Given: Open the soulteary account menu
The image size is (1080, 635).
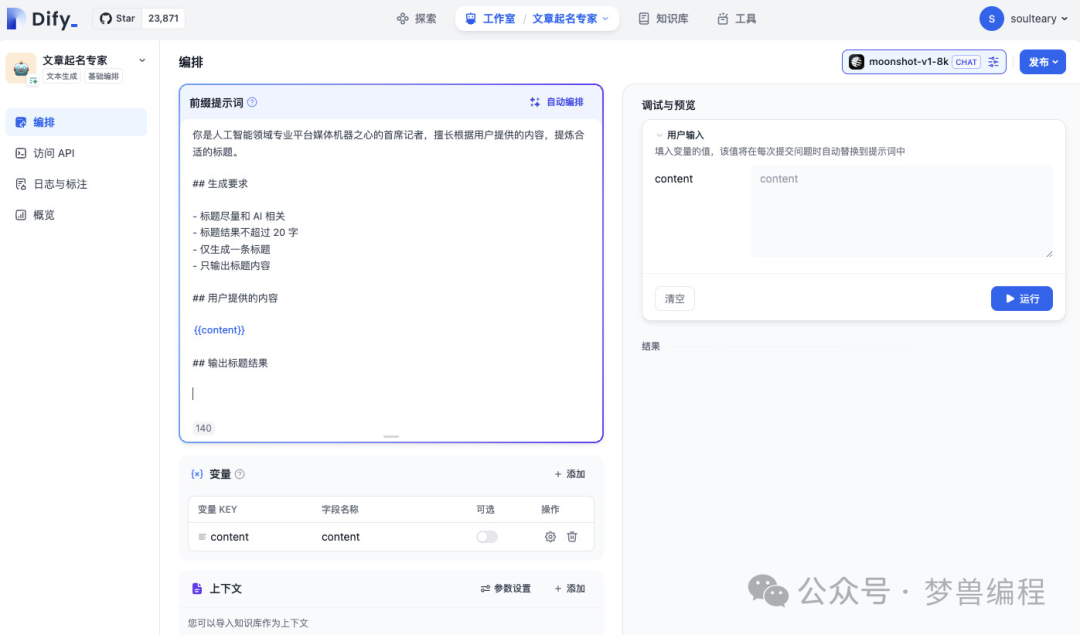Looking at the screenshot, I should (1023, 18).
